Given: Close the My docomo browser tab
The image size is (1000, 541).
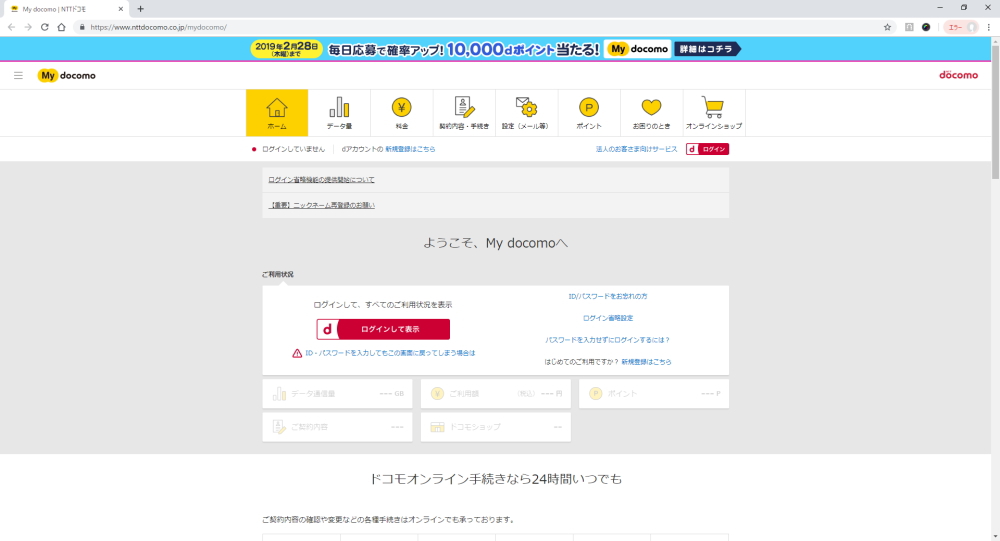Looking at the screenshot, I should click(x=121, y=9).
